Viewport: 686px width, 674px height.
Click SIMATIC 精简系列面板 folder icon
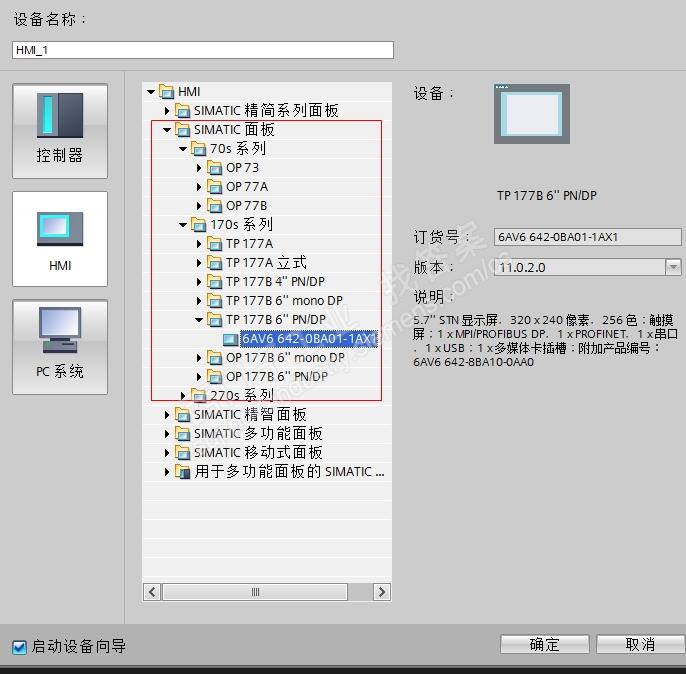tap(182, 111)
